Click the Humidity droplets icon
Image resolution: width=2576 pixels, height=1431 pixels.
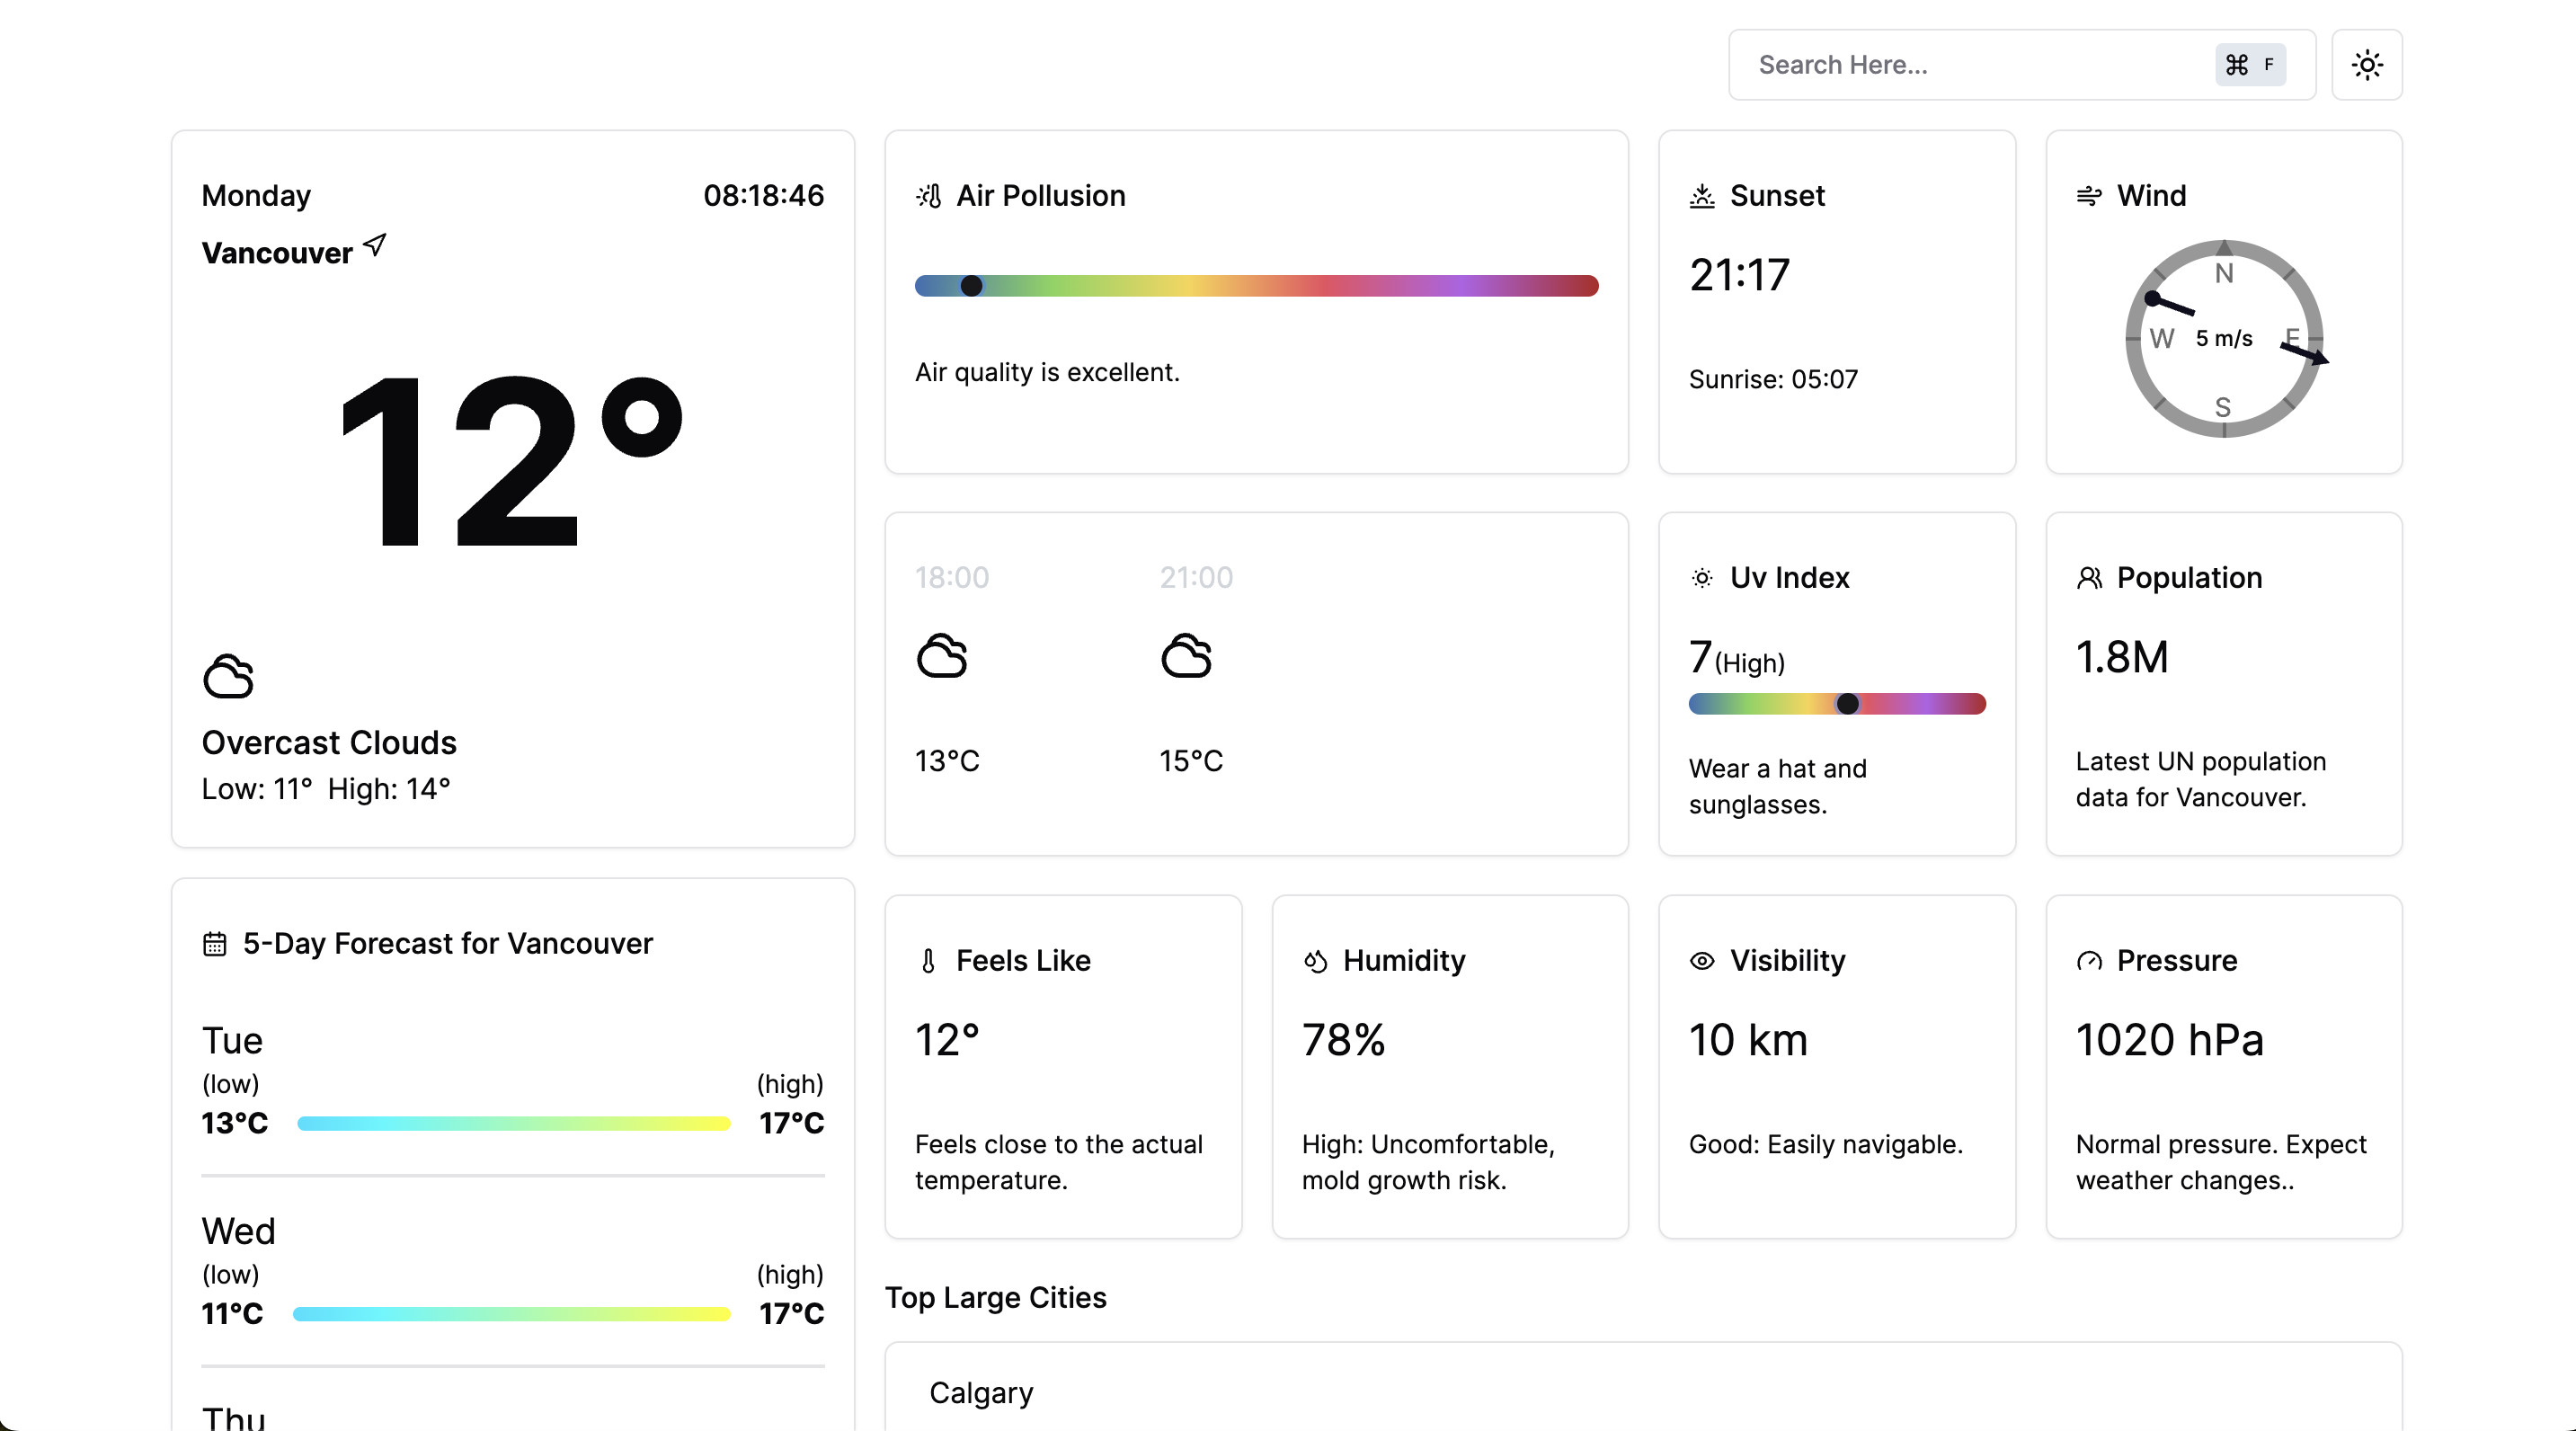[1315, 961]
